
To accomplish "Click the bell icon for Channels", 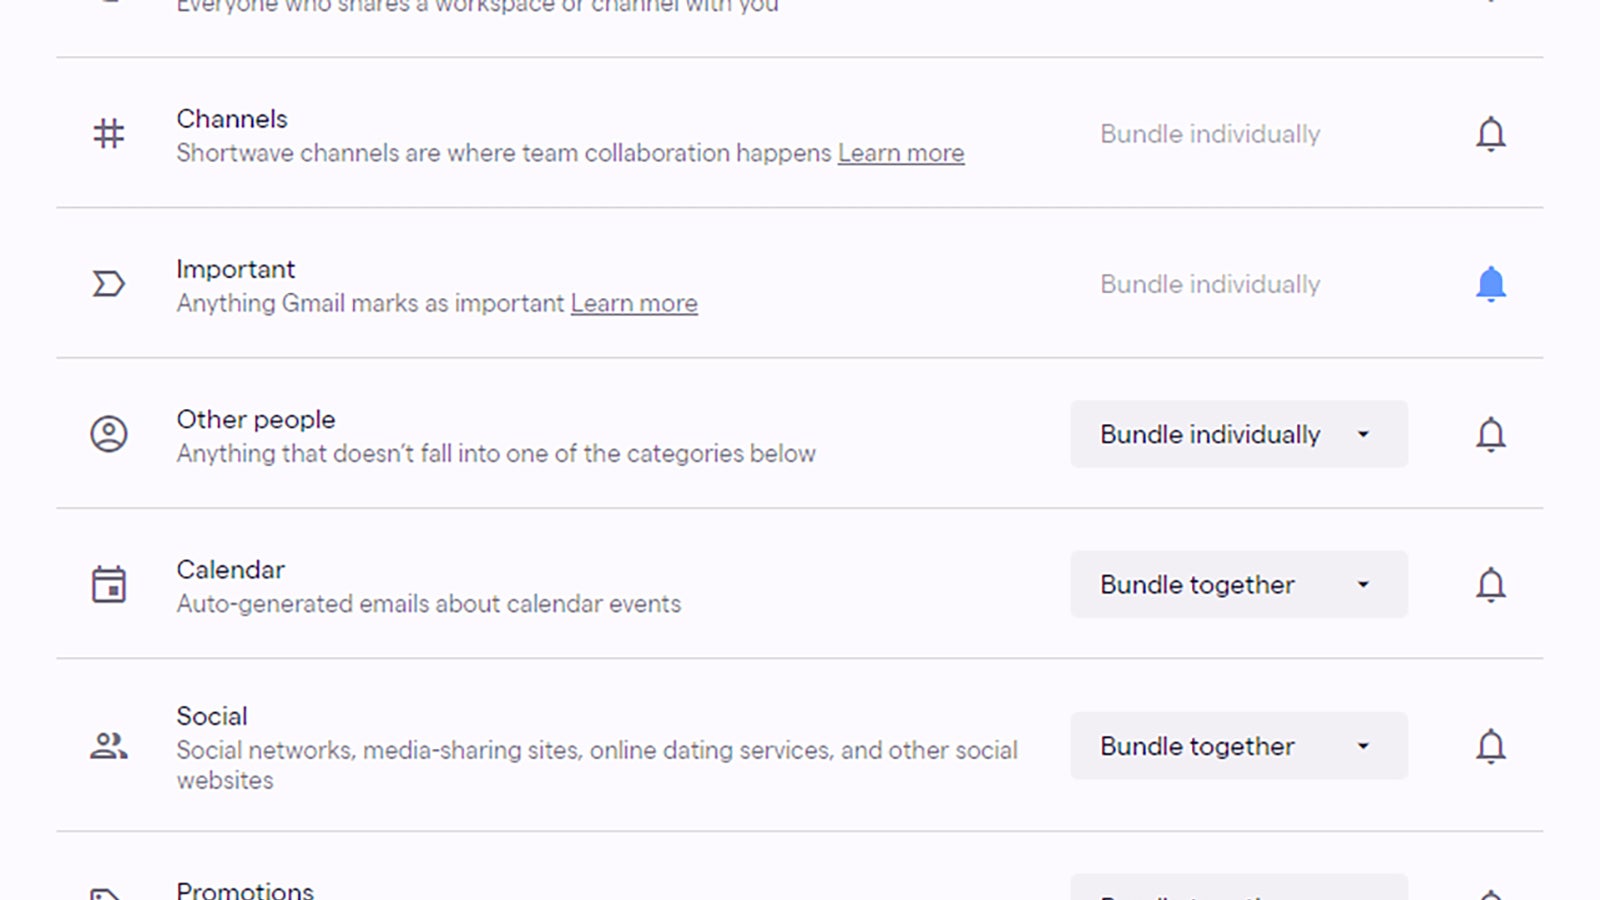I will [x=1491, y=134].
